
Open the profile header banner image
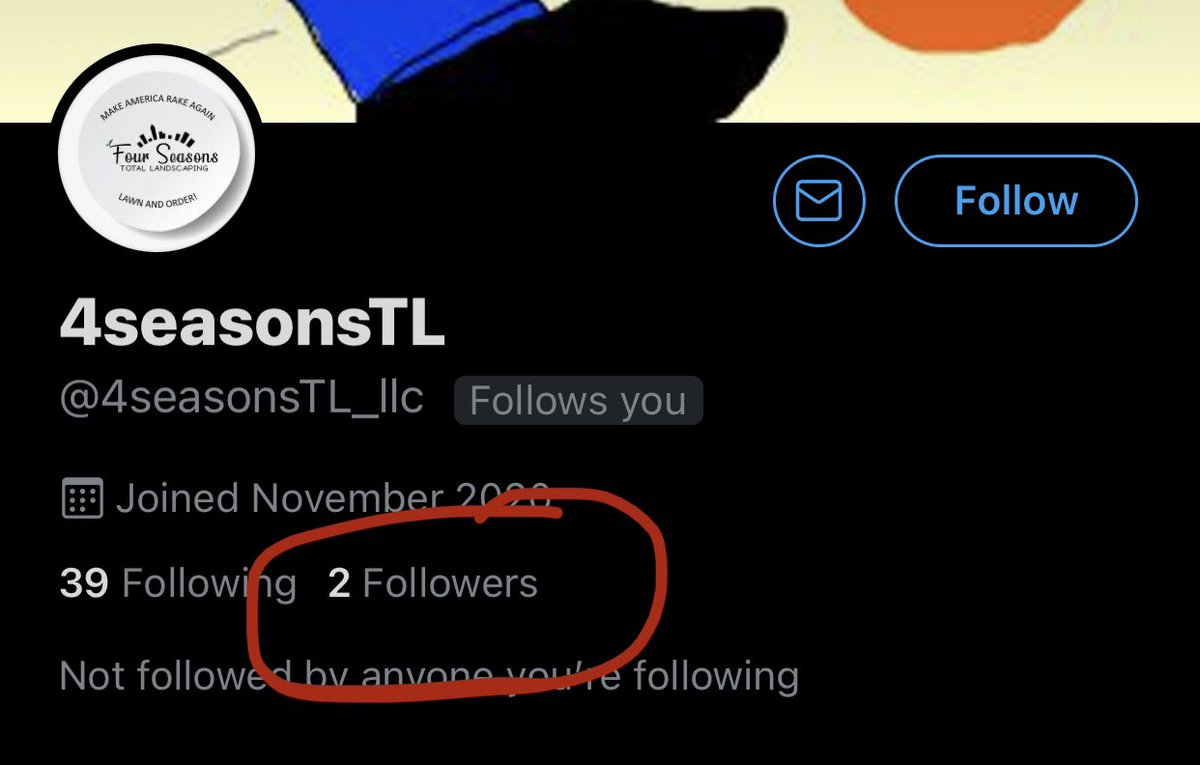pyautogui.click(x=600, y=60)
